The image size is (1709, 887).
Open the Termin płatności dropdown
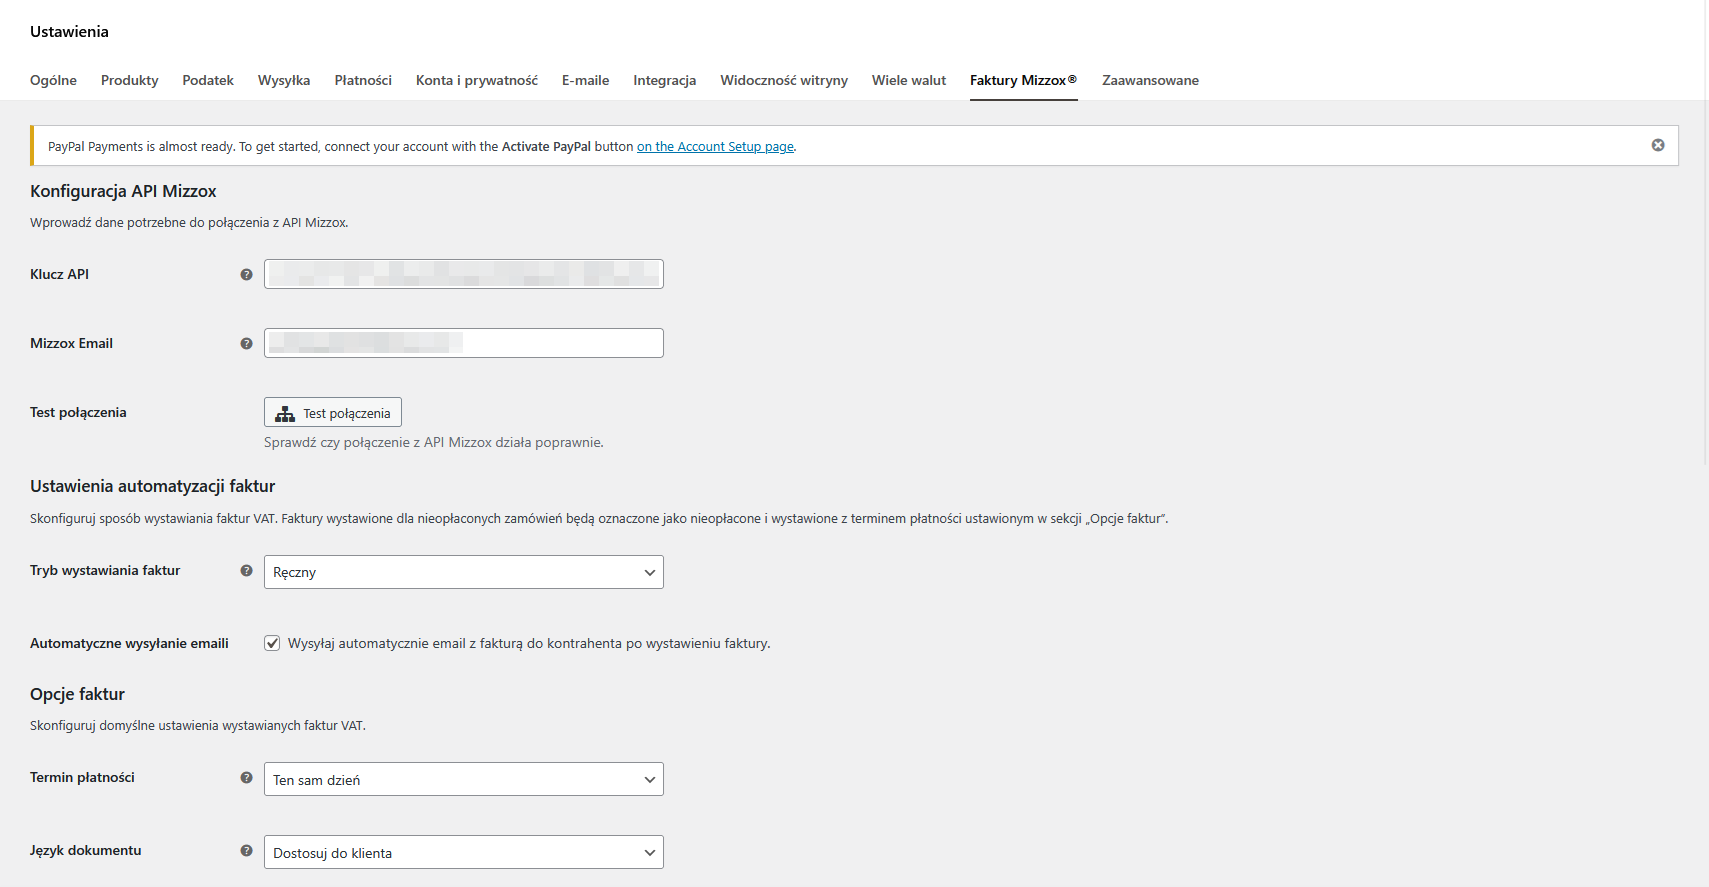tap(463, 779)
